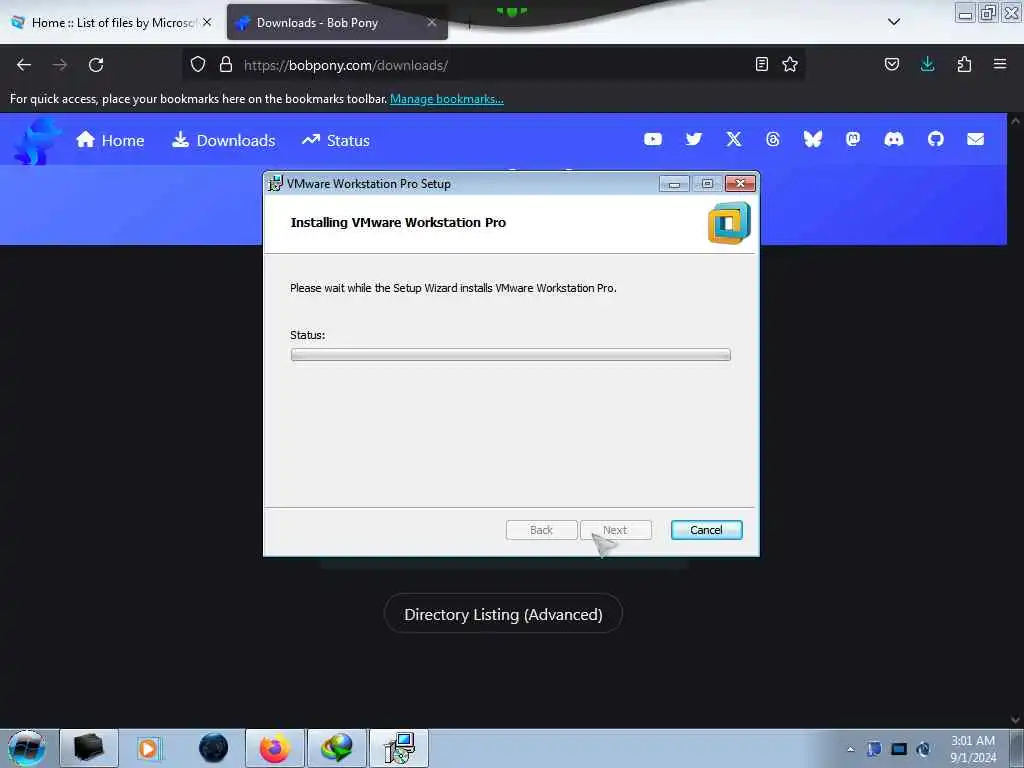Image resolution: width=1024 pixels, height=768 pixels.
Task: Open the Status nav item
Action: 336,140
